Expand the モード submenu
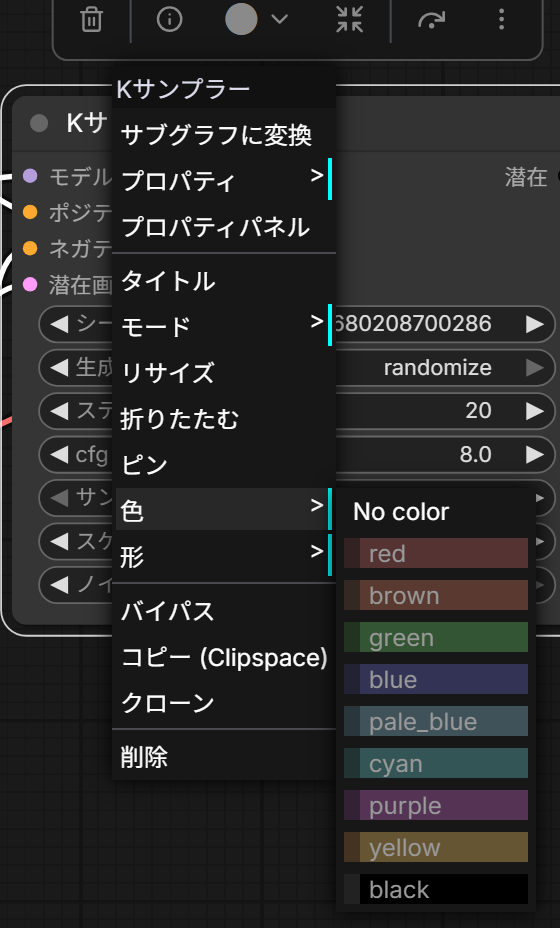 (224, 326)
